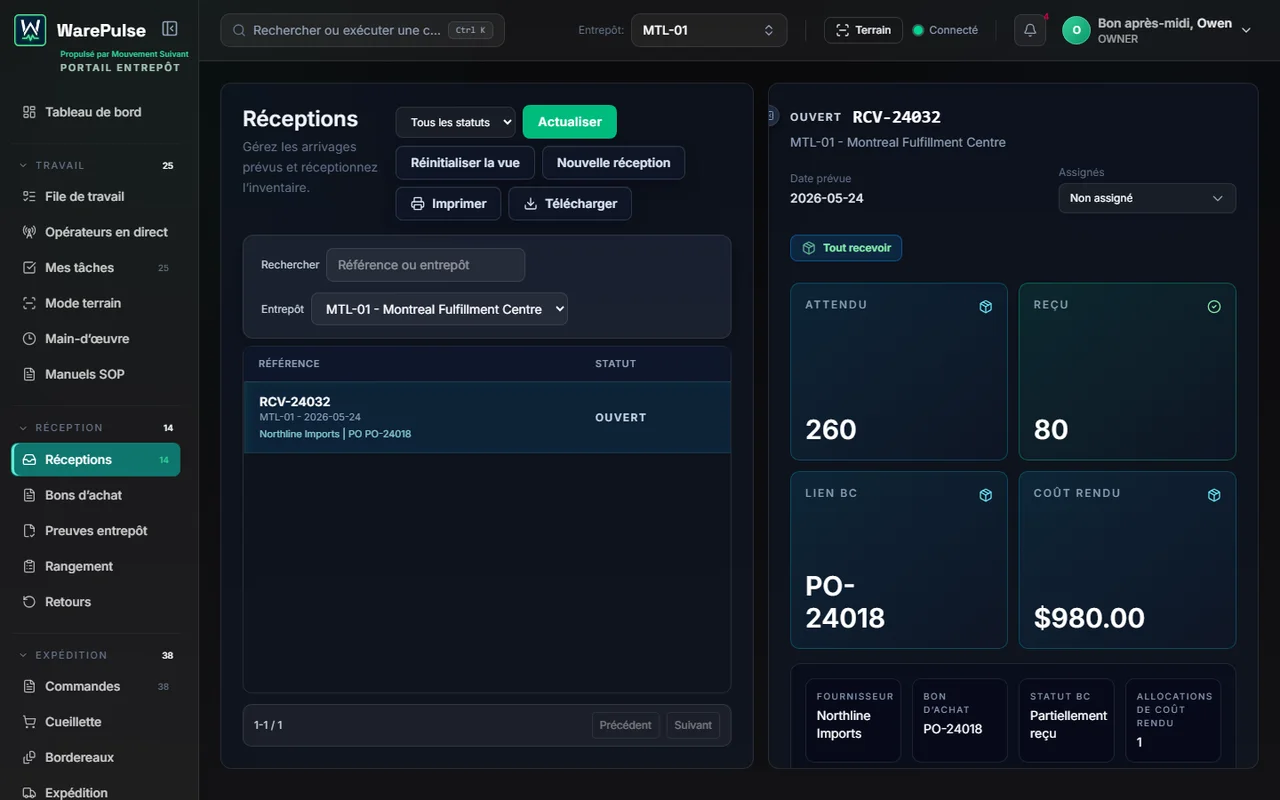This screenshot has width=1280, height=800.
Task: Open Tableau de bord in the sidebar
Action: (x=96, y=112)
